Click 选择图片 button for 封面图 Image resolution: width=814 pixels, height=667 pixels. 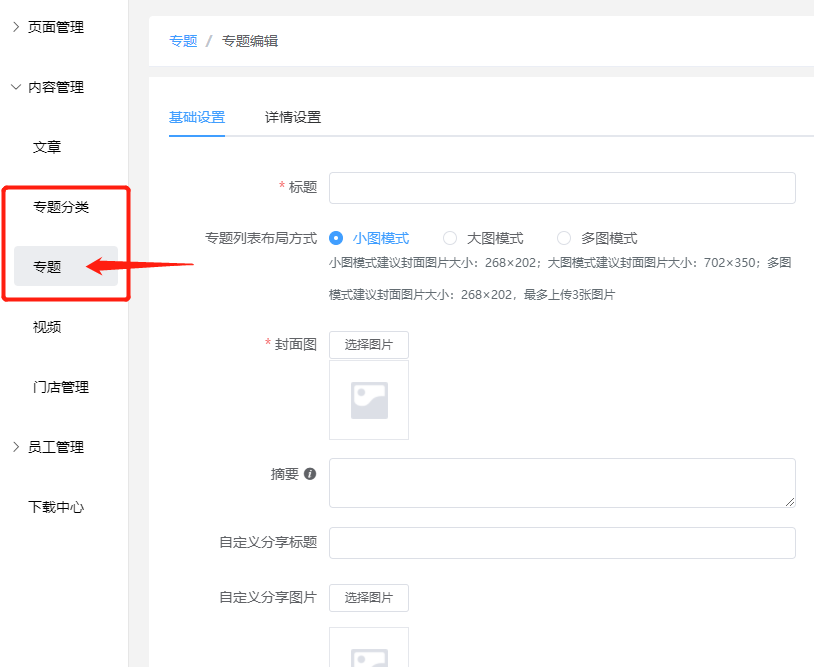[369, 345]
